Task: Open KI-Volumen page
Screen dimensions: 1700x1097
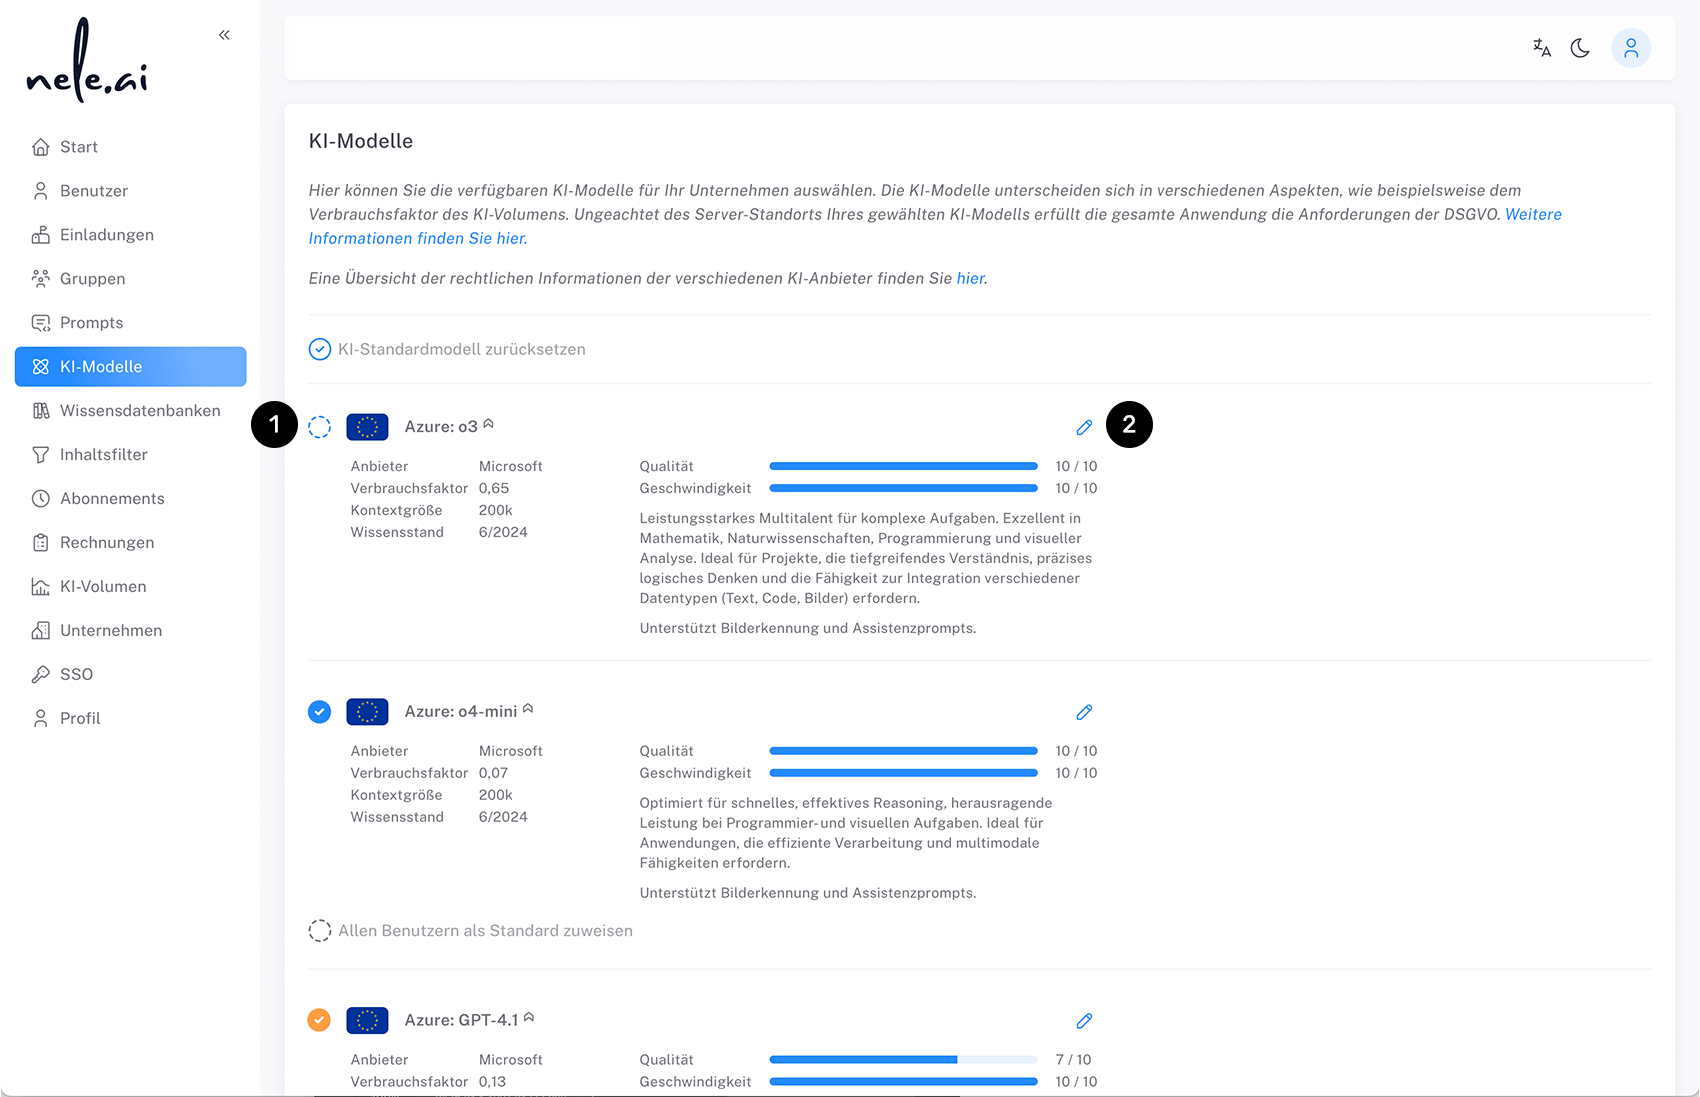Action: pos(130,587)
